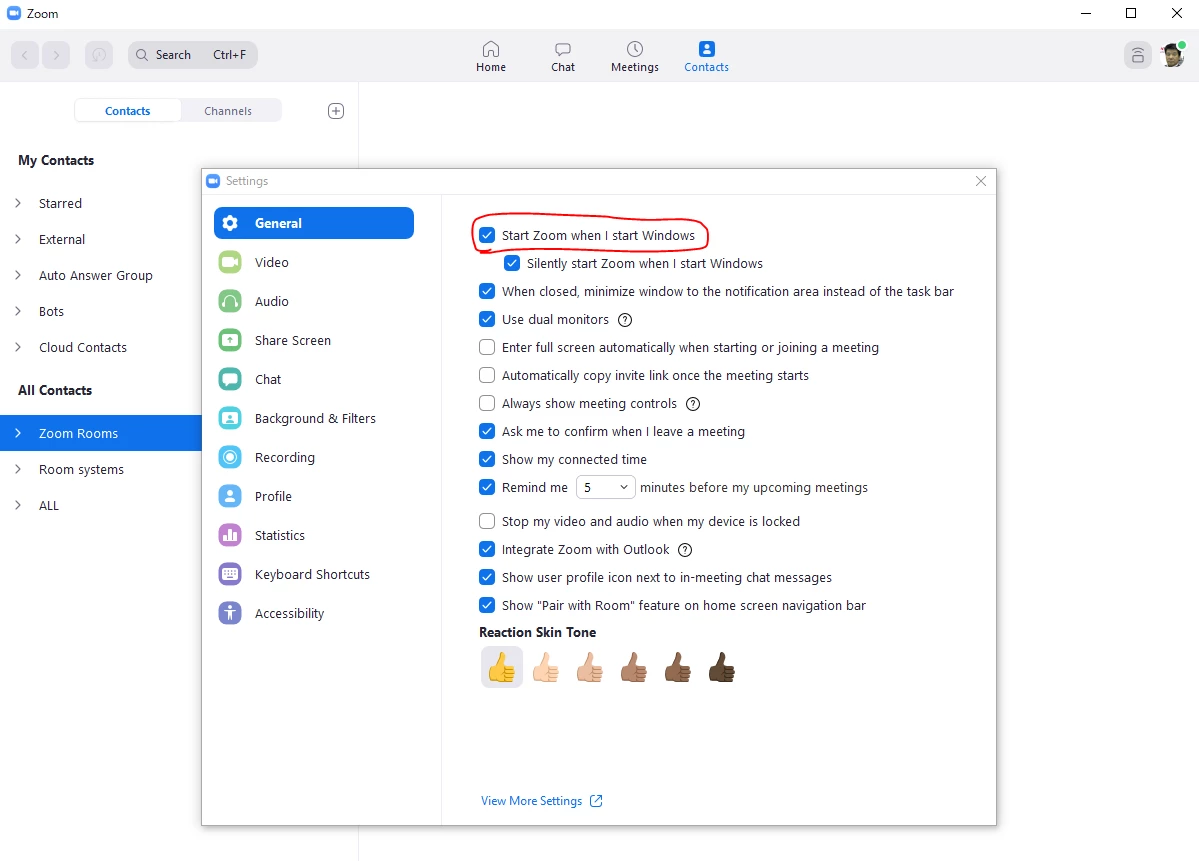Click external link icon by View More Settings
This screenshot has width=1199, height=861.
(596, 801)
